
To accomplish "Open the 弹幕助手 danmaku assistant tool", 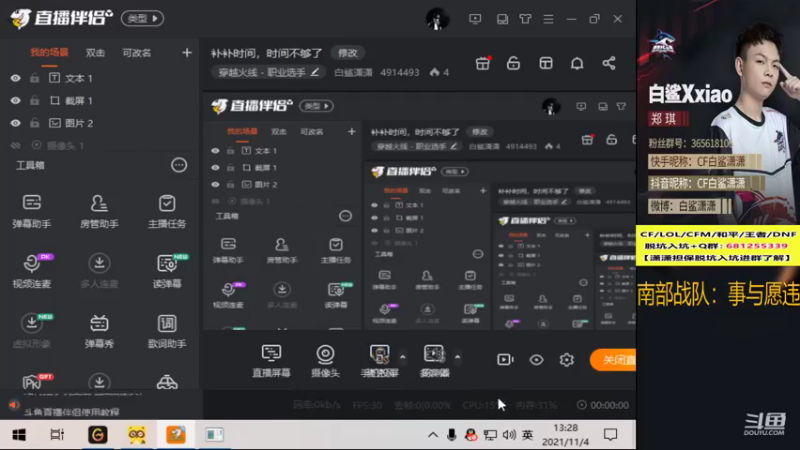I will [32, 211].
